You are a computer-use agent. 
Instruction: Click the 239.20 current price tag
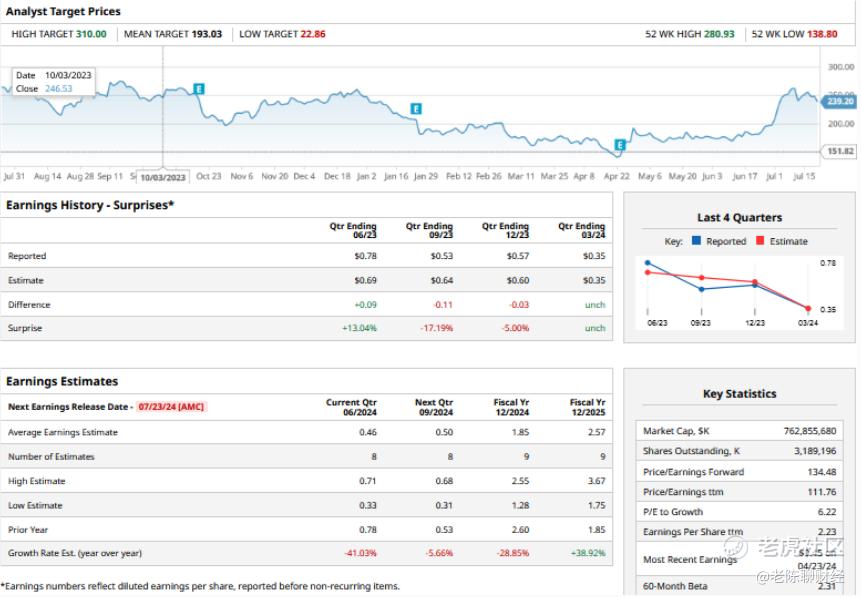[840, 102]
